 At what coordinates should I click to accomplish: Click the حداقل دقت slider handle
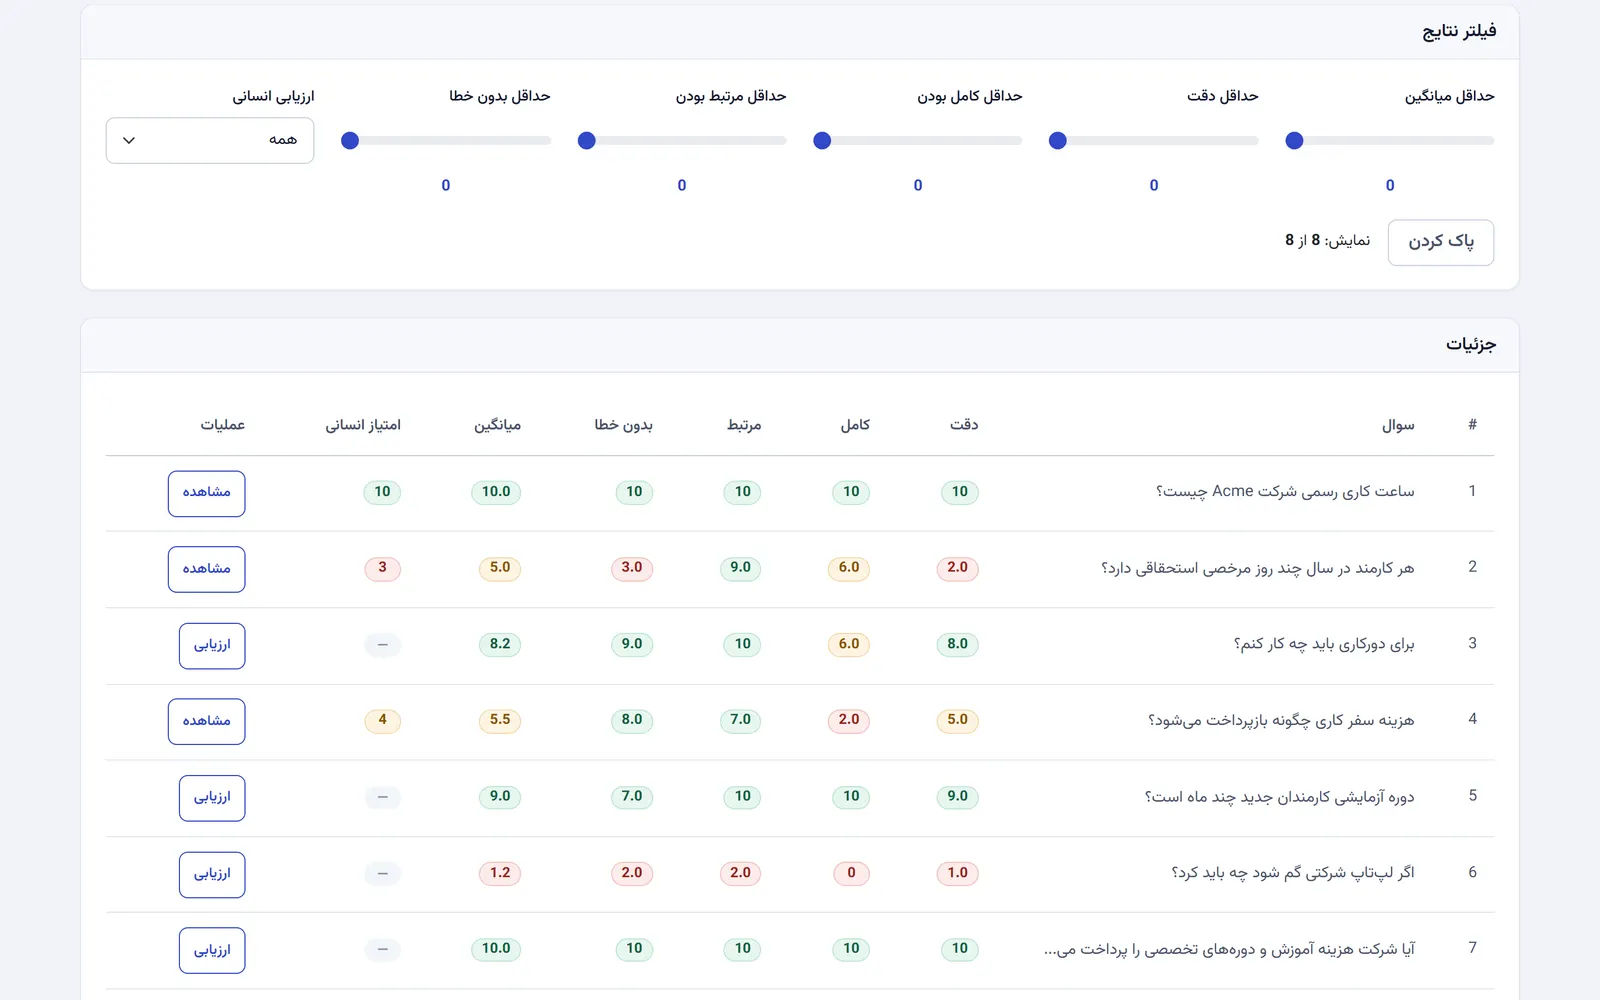tap(1058, 141)
